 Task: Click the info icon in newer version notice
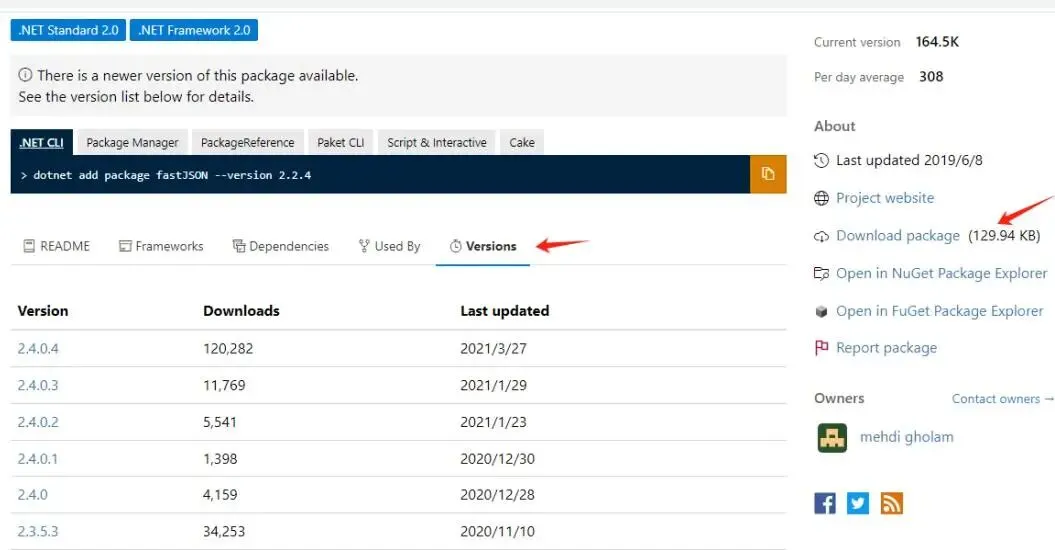(x=25, y=75)
